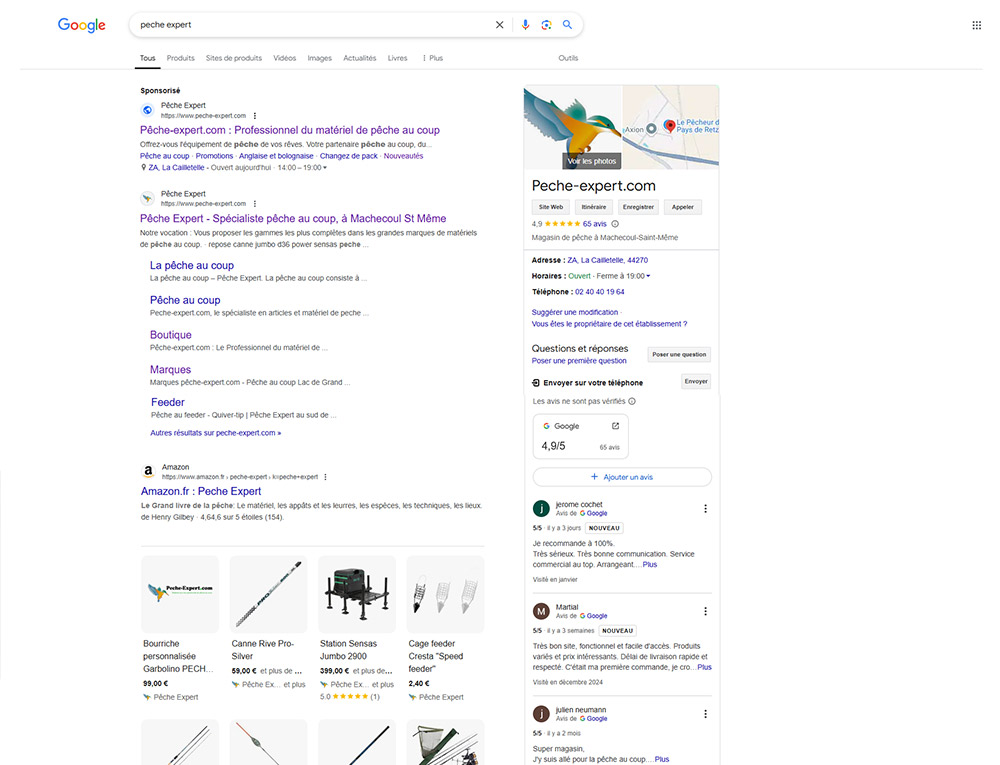This screenshot has width=1000, height=765.
Task: Open the Cage feeder Cresta product thumbnail
Action: point(445,594)
